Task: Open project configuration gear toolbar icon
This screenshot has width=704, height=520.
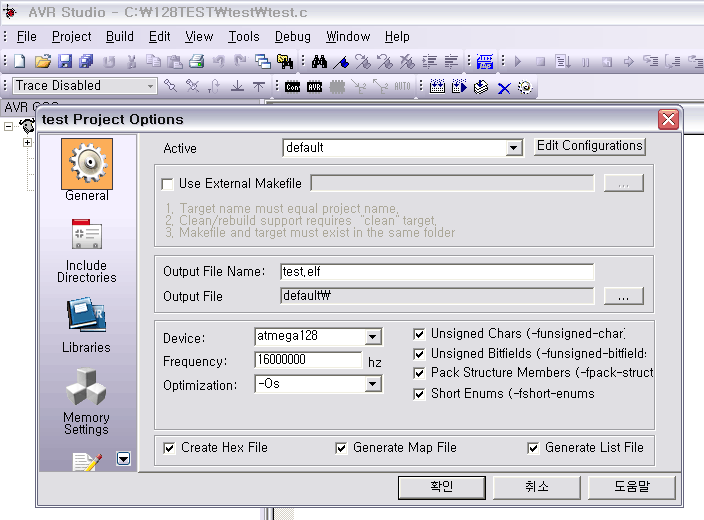Action: point(525,87)
